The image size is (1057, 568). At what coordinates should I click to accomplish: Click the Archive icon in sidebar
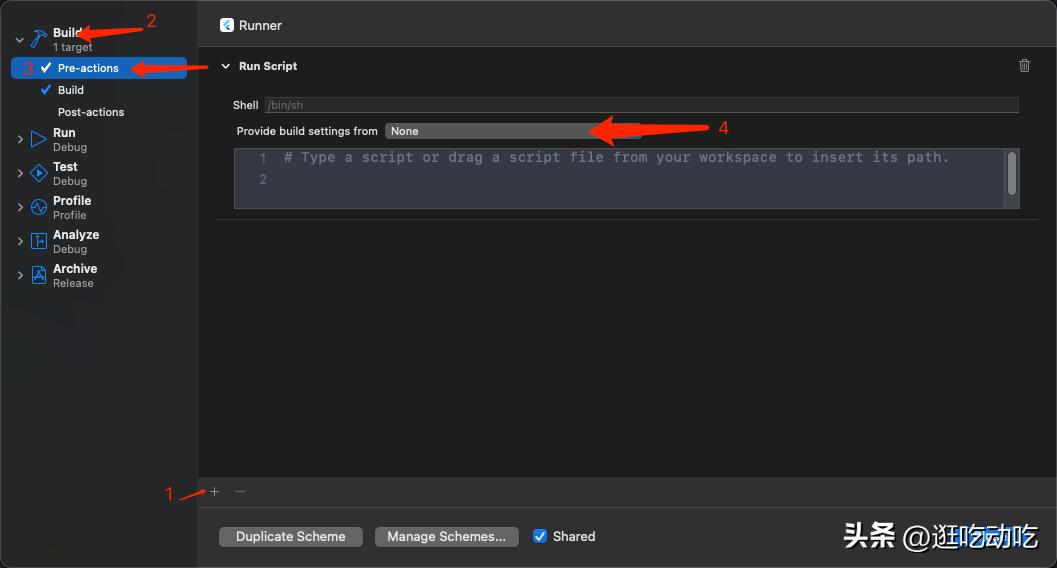tap(39, 275)
